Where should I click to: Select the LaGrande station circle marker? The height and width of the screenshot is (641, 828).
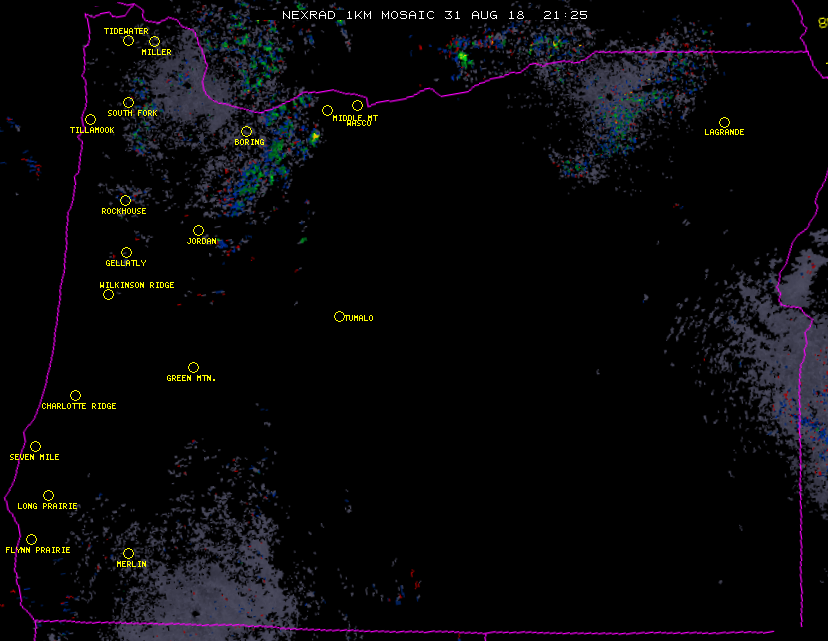coord(724,123)
